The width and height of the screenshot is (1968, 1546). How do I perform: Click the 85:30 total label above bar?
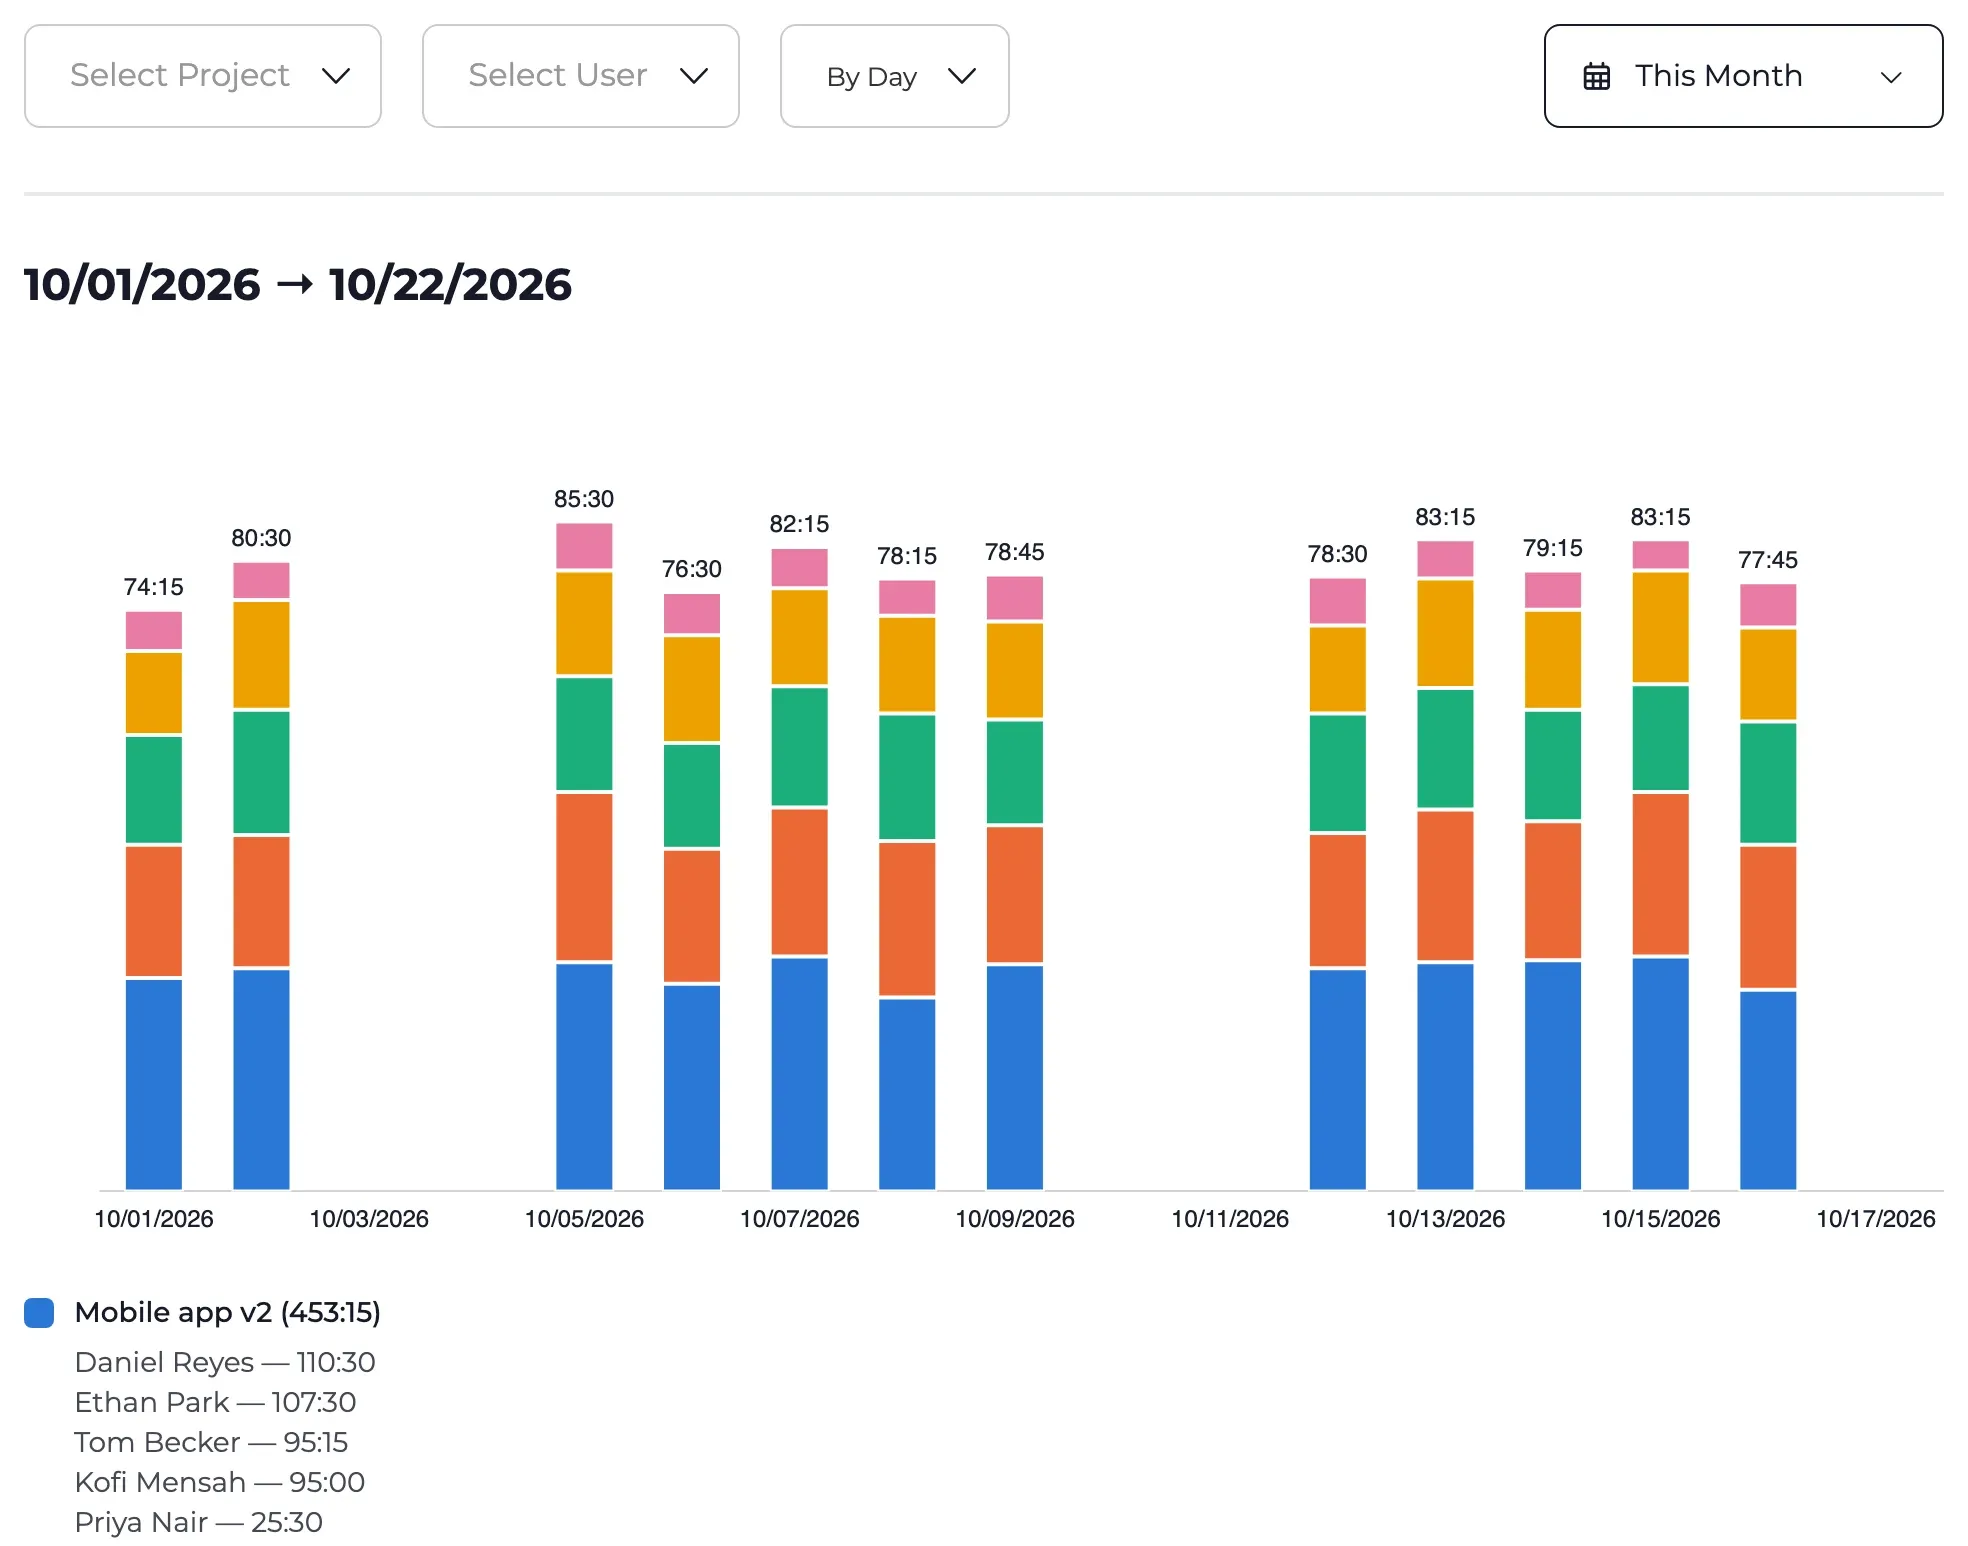click(x=584, y=499)
